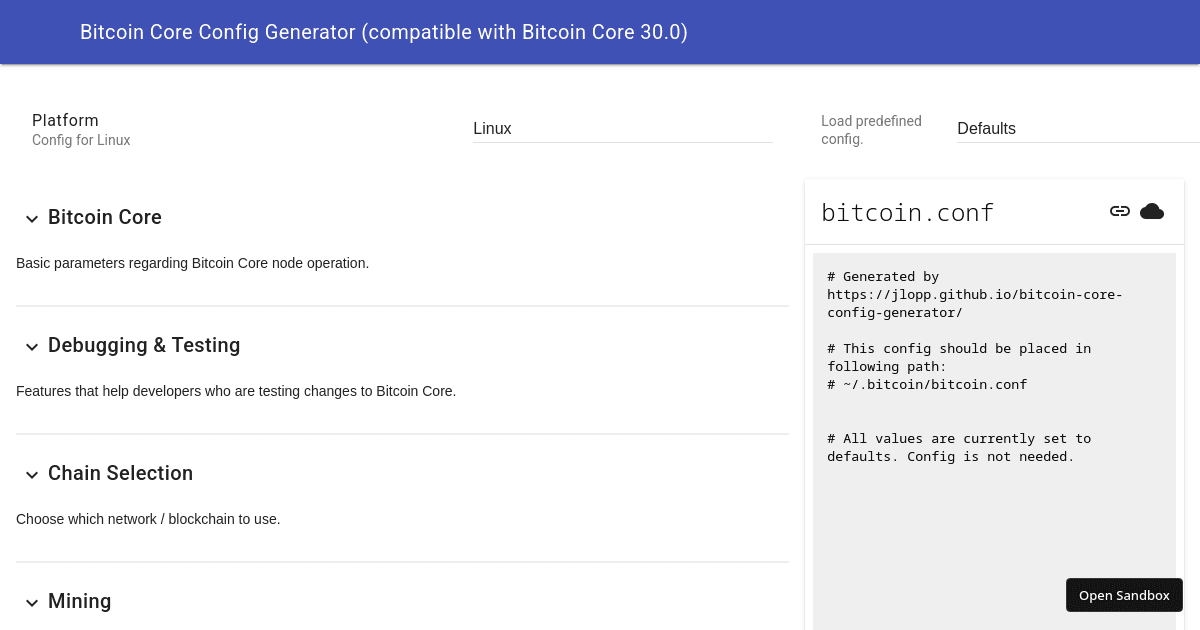Viewport: 1200px width, 630px height.
Task: Click the jlopp.github.io generator URL text
Action: click(974, 294)
